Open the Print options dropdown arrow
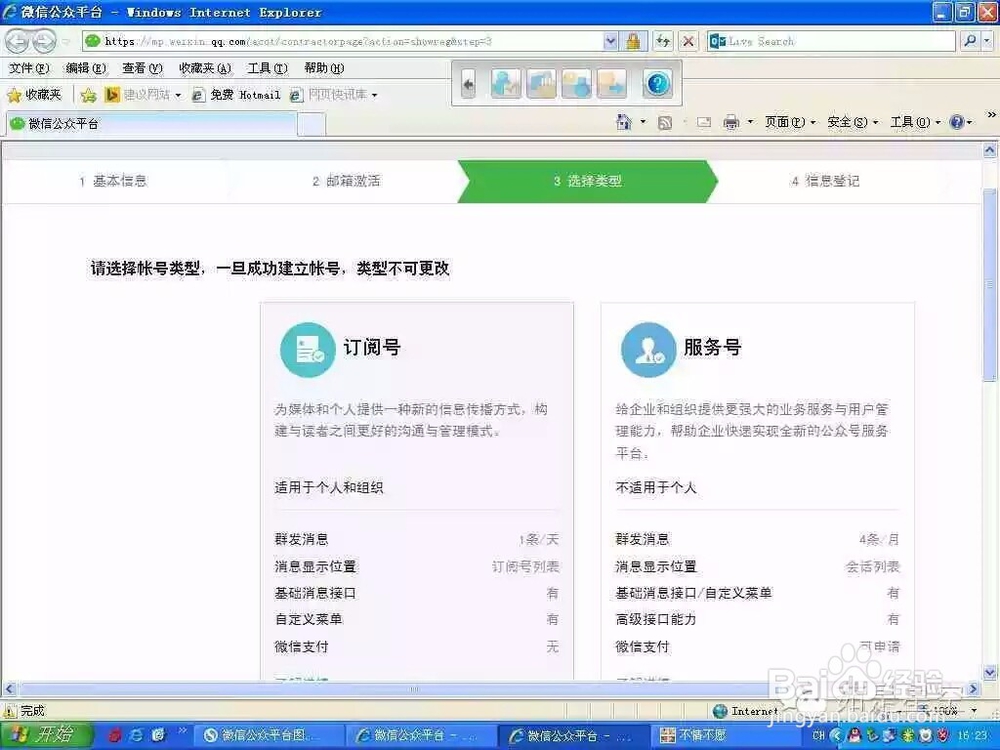 tap(750, 122)
